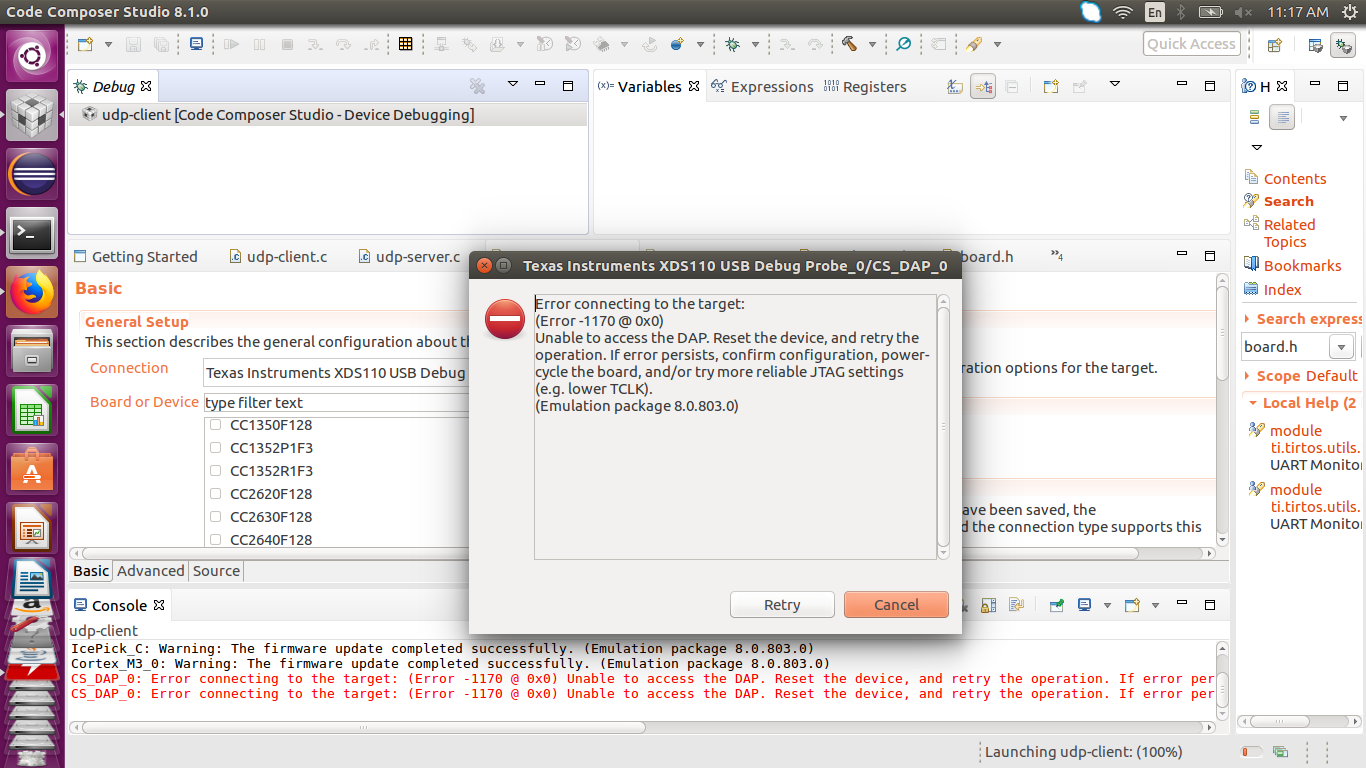The width and height of the screenshot is (1366, 768).
Task: Click the Pin Console icon
Action: (1056, 605)
